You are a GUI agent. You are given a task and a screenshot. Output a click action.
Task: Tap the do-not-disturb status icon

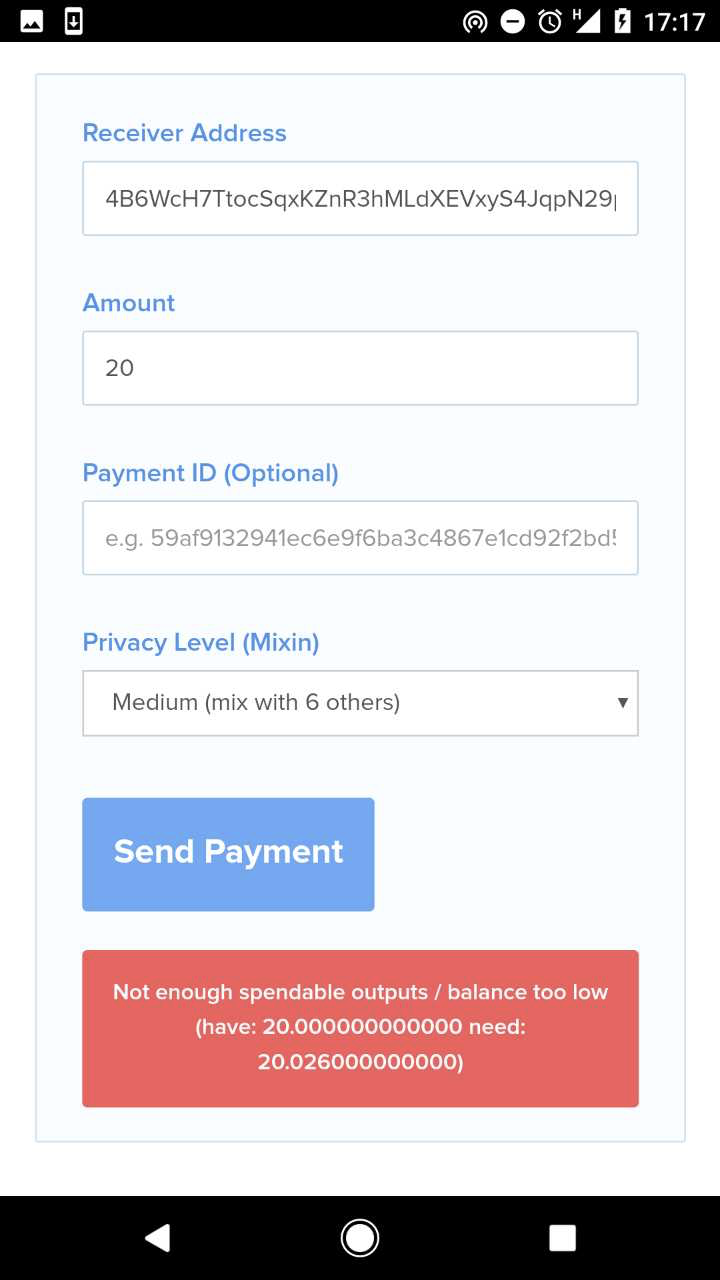[512, 21]
